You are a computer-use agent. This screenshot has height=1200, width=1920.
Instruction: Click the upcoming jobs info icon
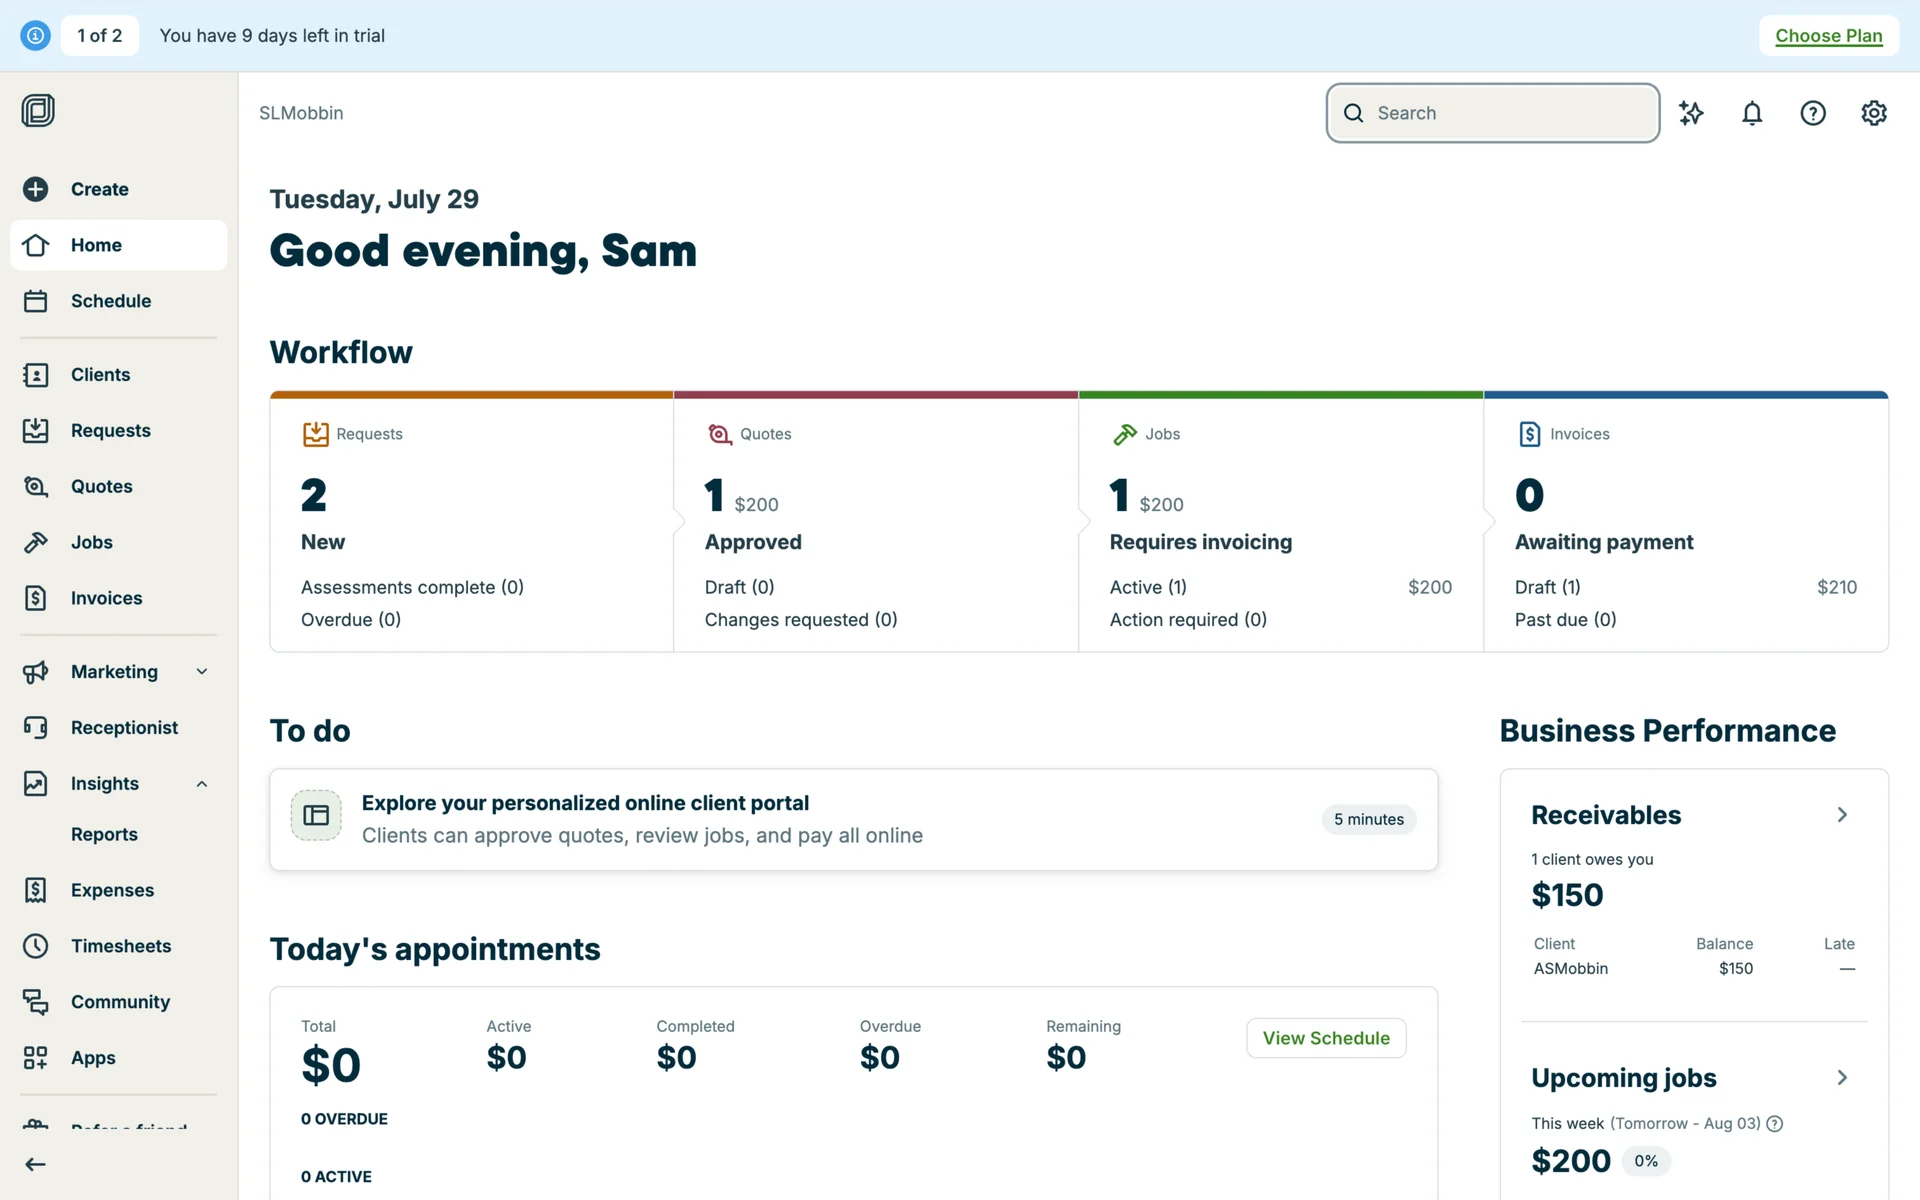tap(1775, 1124)
